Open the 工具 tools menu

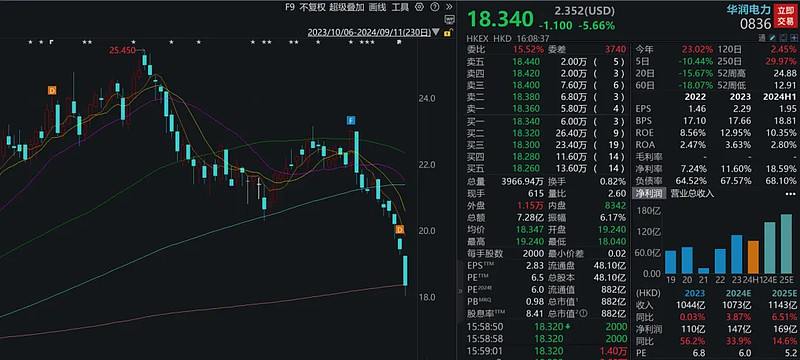[401, 7]
